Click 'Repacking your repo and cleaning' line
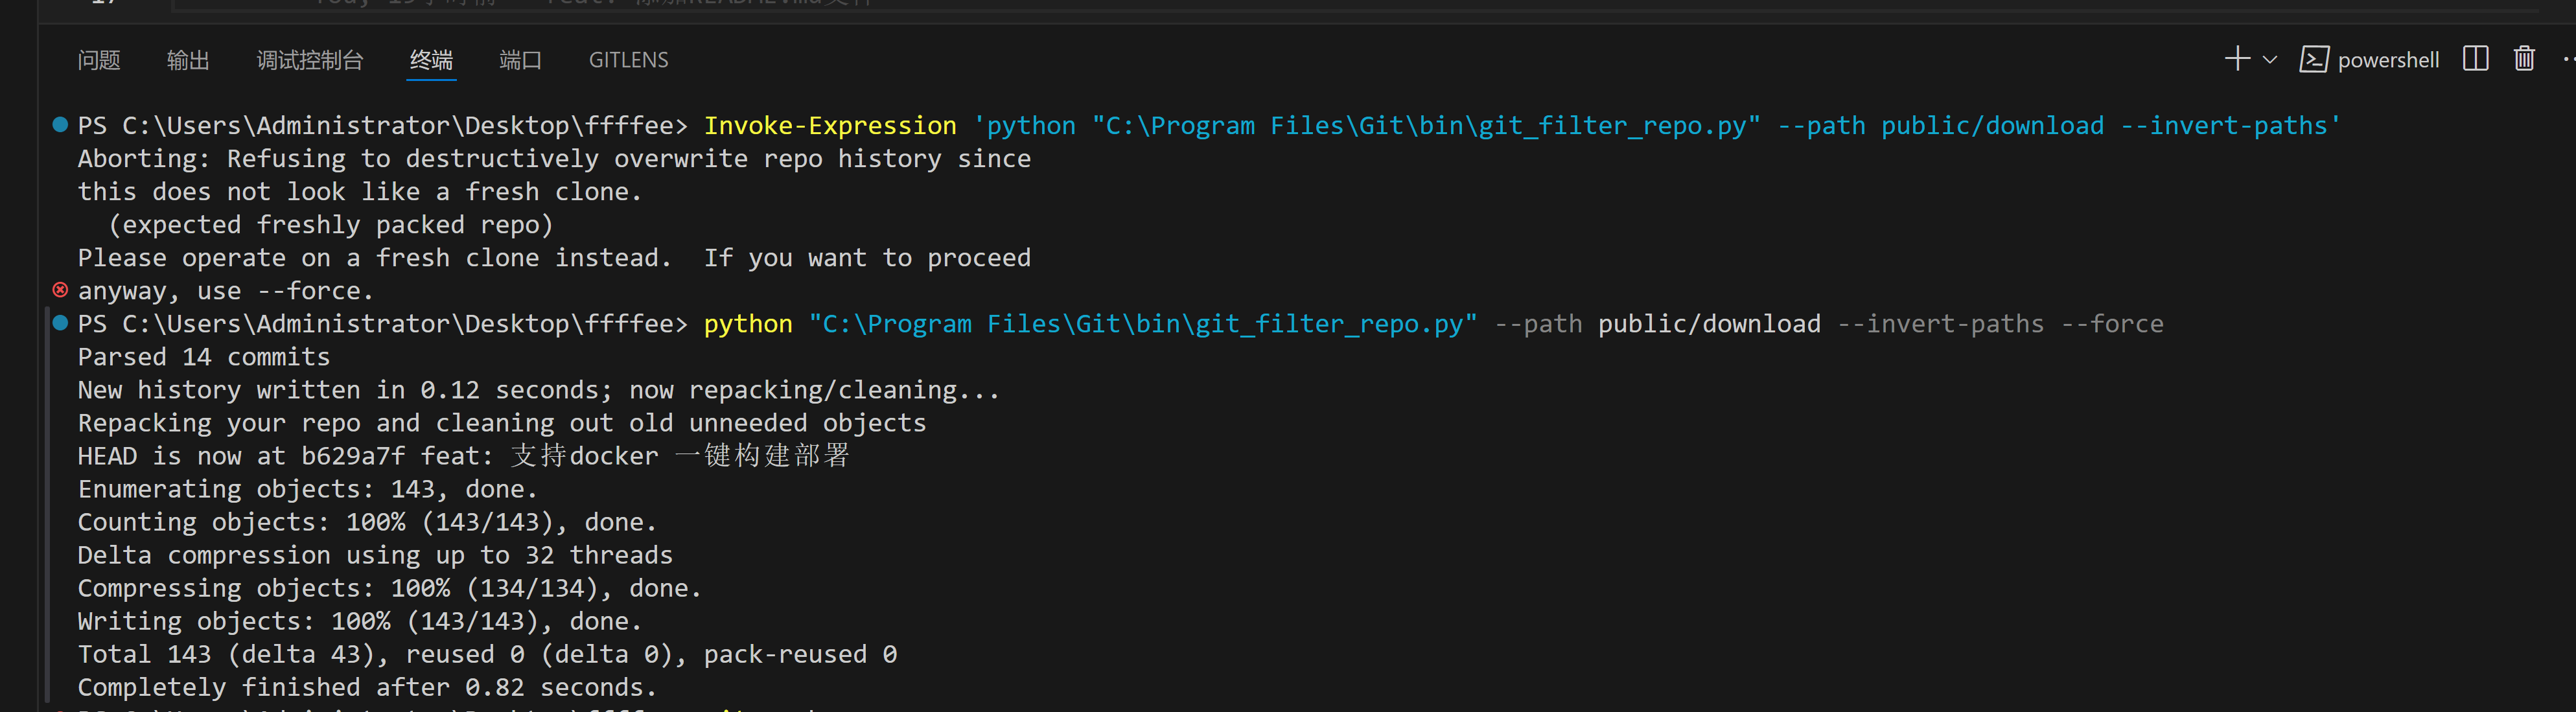Viewport: 2576px width, 712px height. [x=502, y=422]
